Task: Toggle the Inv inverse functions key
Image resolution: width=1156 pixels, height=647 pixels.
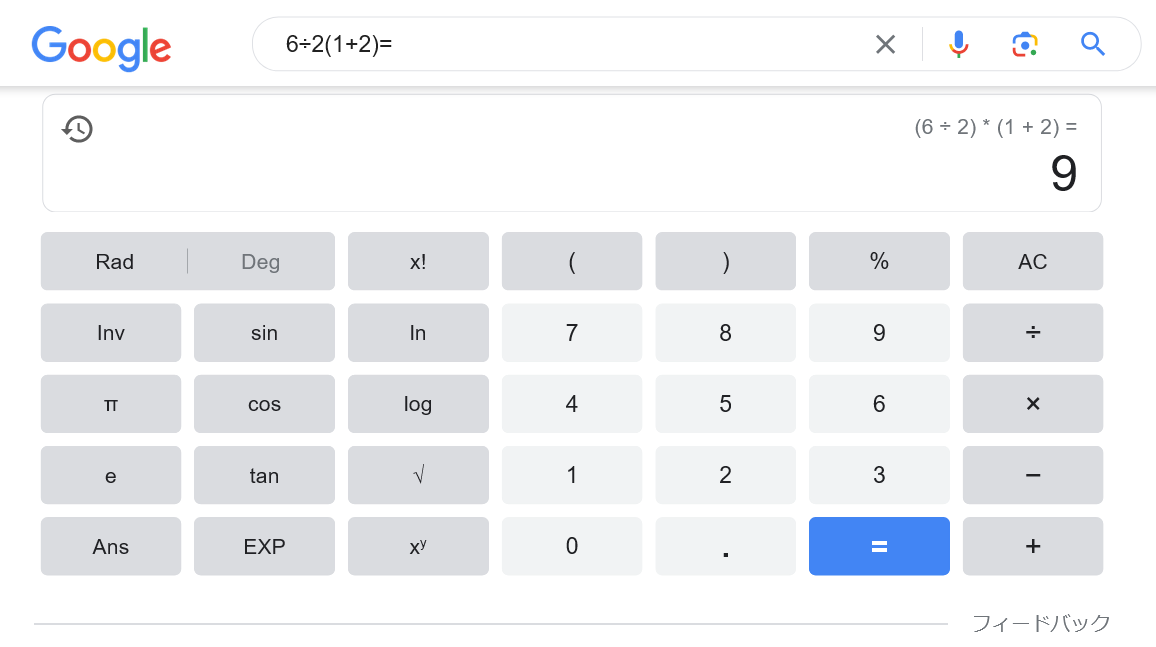Action: tap(111, 333)
